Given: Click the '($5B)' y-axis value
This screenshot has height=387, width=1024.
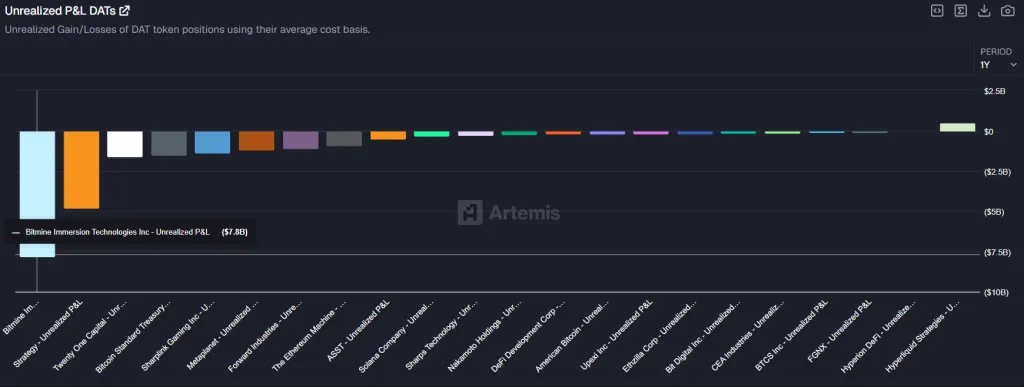Looking at the screenshot, I should [x=994, y=212].
